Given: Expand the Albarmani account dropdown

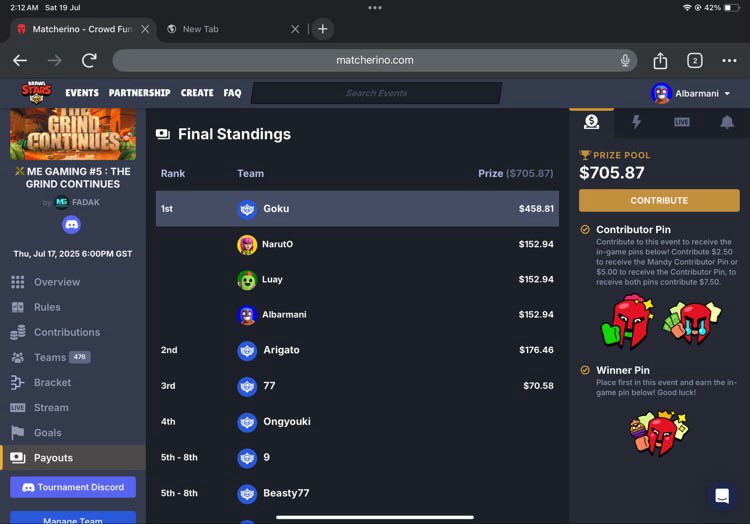Looking at the screenshot, I should coord(727,93).
